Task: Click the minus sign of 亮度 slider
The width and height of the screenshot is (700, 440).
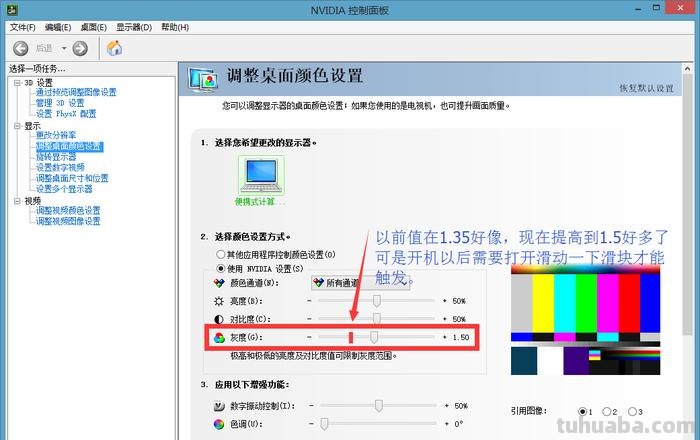Action: tap(309, 301)
